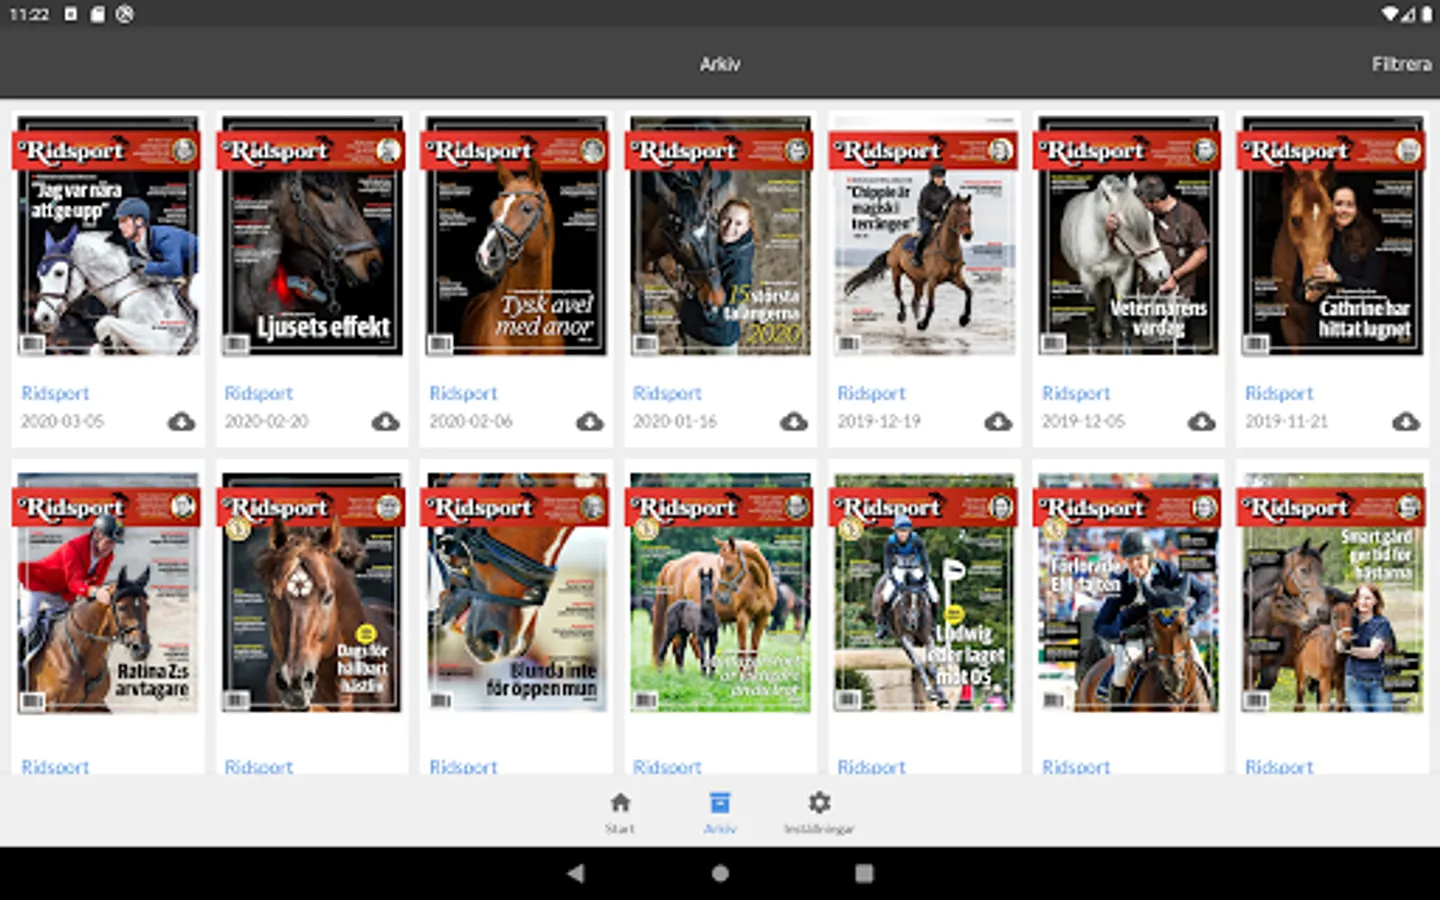Open the 'Ljusets effekt' cover

312,236
